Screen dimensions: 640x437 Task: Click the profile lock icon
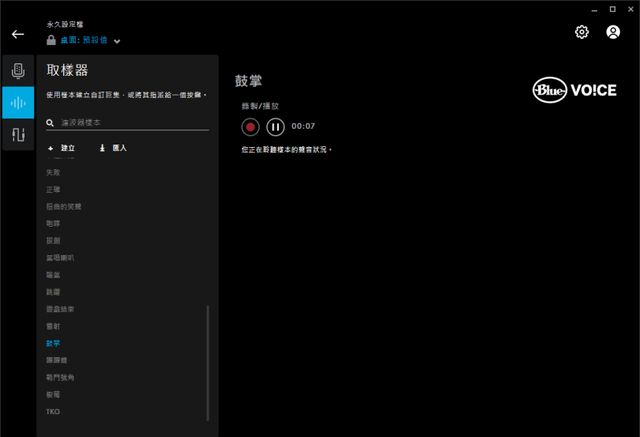tap(51, 40)
